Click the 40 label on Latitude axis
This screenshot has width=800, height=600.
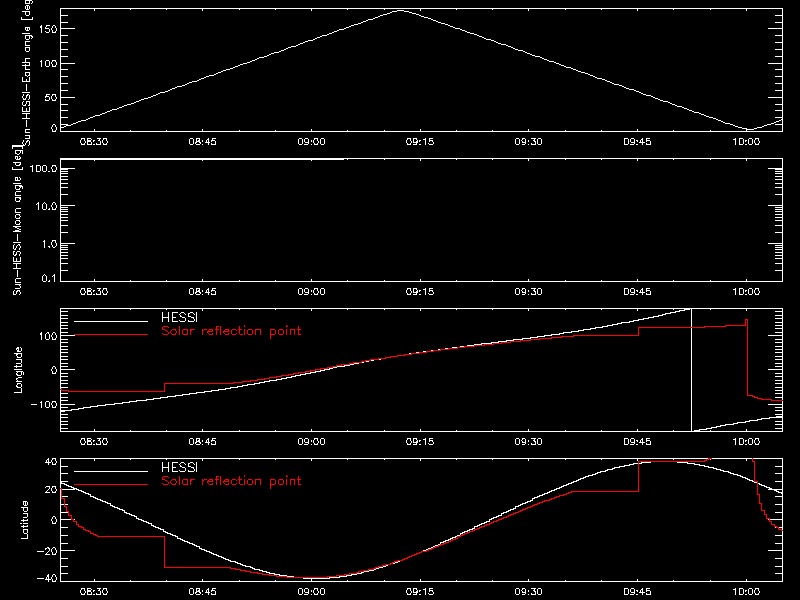(x=51, y=462)
